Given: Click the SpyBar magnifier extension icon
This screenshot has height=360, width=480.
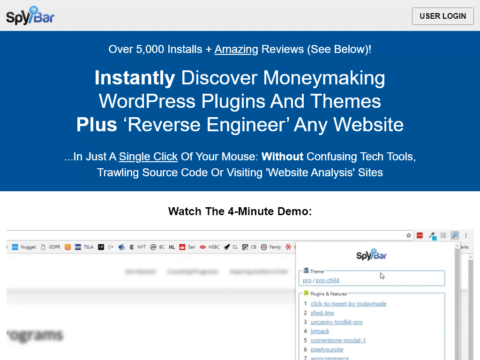Looking at the screenshot, I should [x=455, y=235].
